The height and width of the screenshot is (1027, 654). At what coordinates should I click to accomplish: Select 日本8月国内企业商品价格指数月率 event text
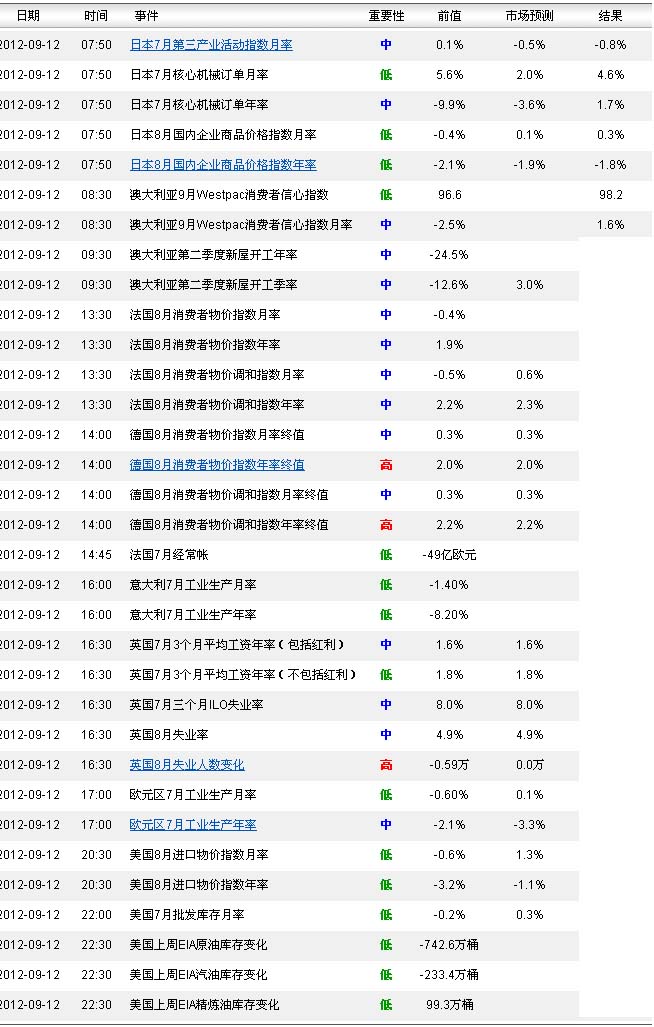tap(223, 135)
